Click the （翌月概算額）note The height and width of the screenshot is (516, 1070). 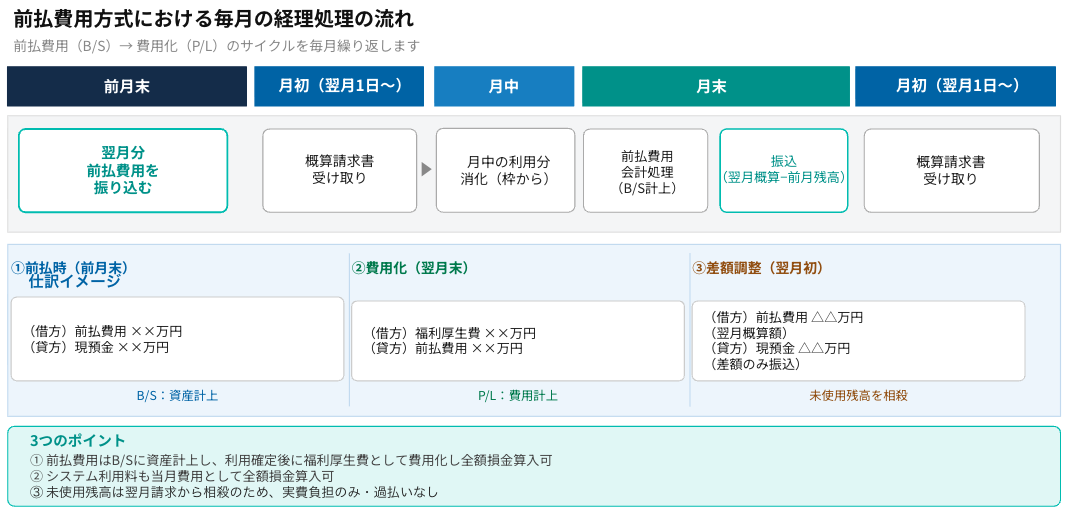click(x=747, y=333)
